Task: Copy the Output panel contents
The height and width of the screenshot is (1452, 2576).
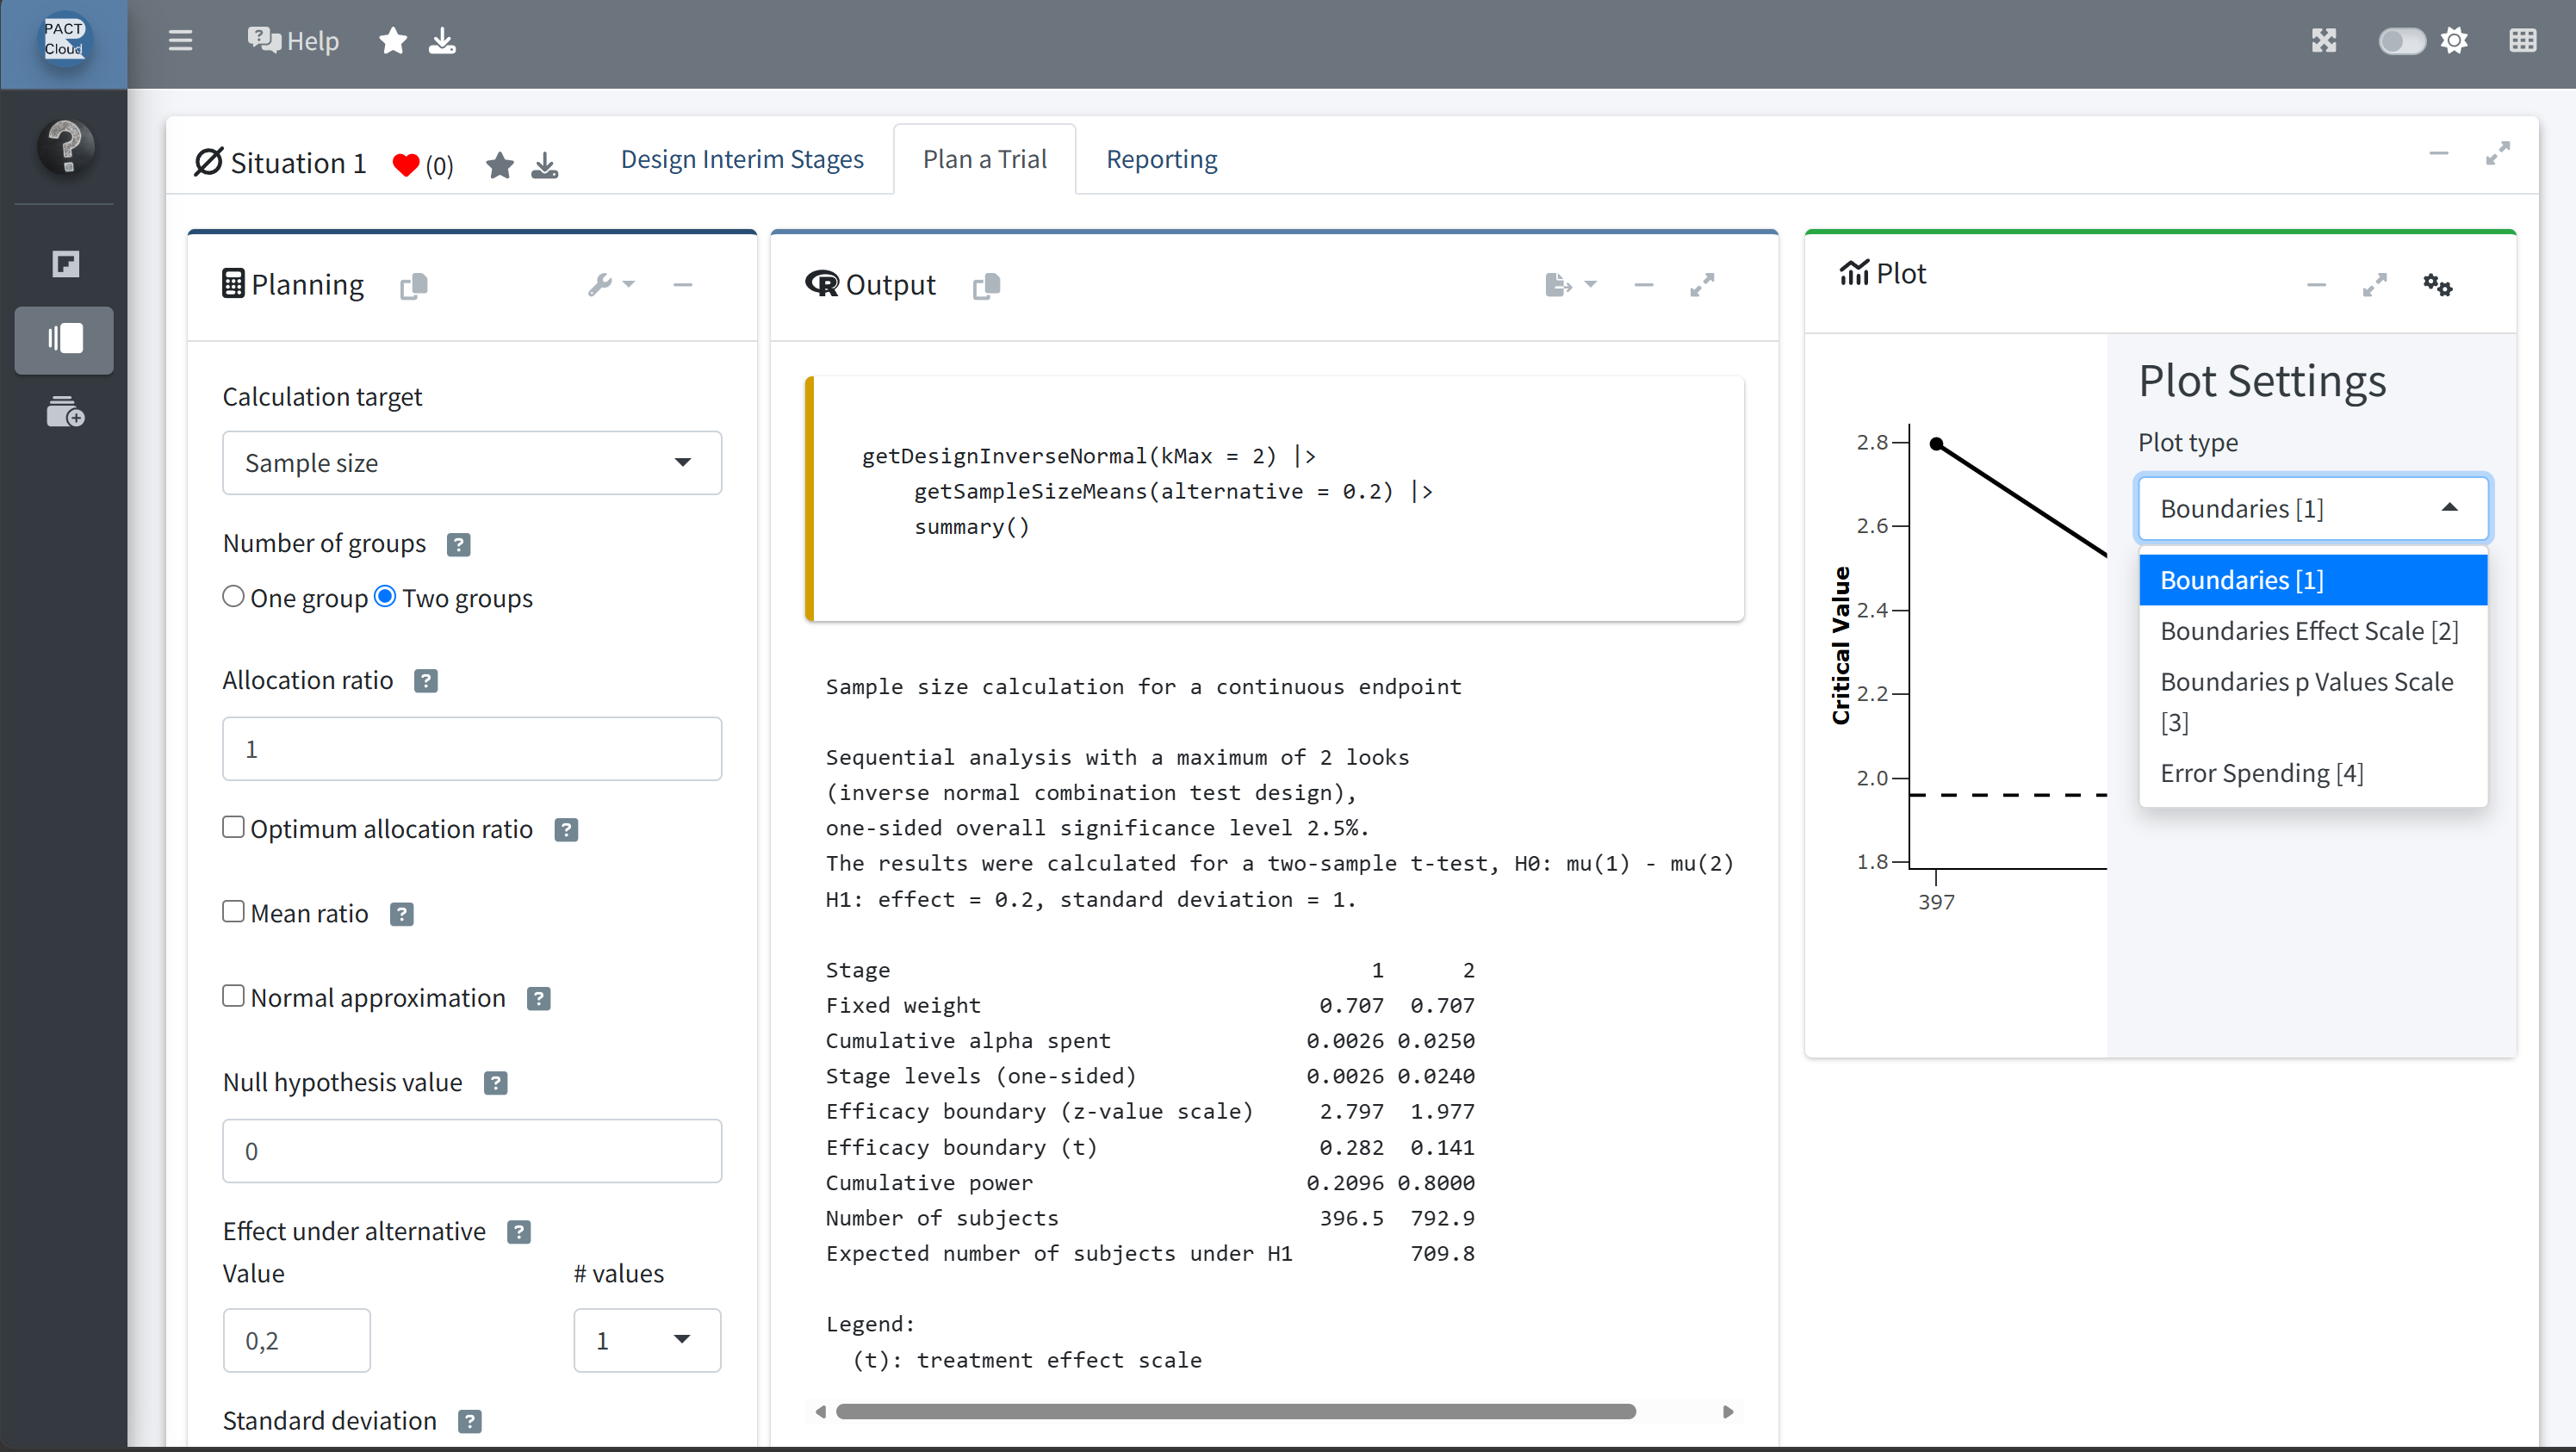Action: pyautogui.click(x=986, y=286)
